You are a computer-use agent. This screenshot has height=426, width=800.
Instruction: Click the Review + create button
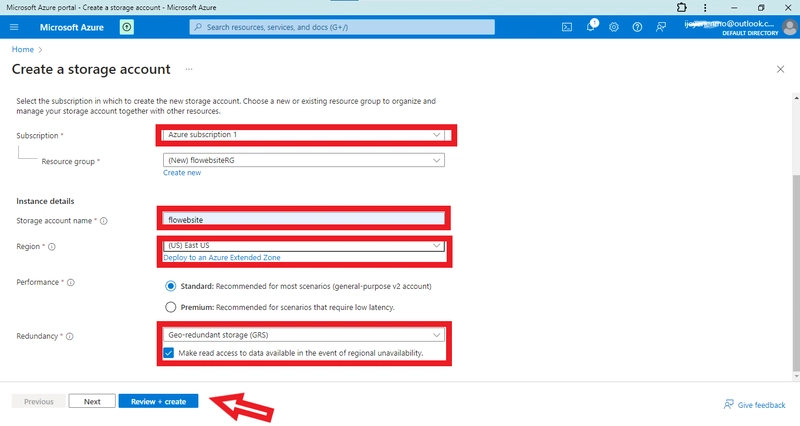coord(158,402)
